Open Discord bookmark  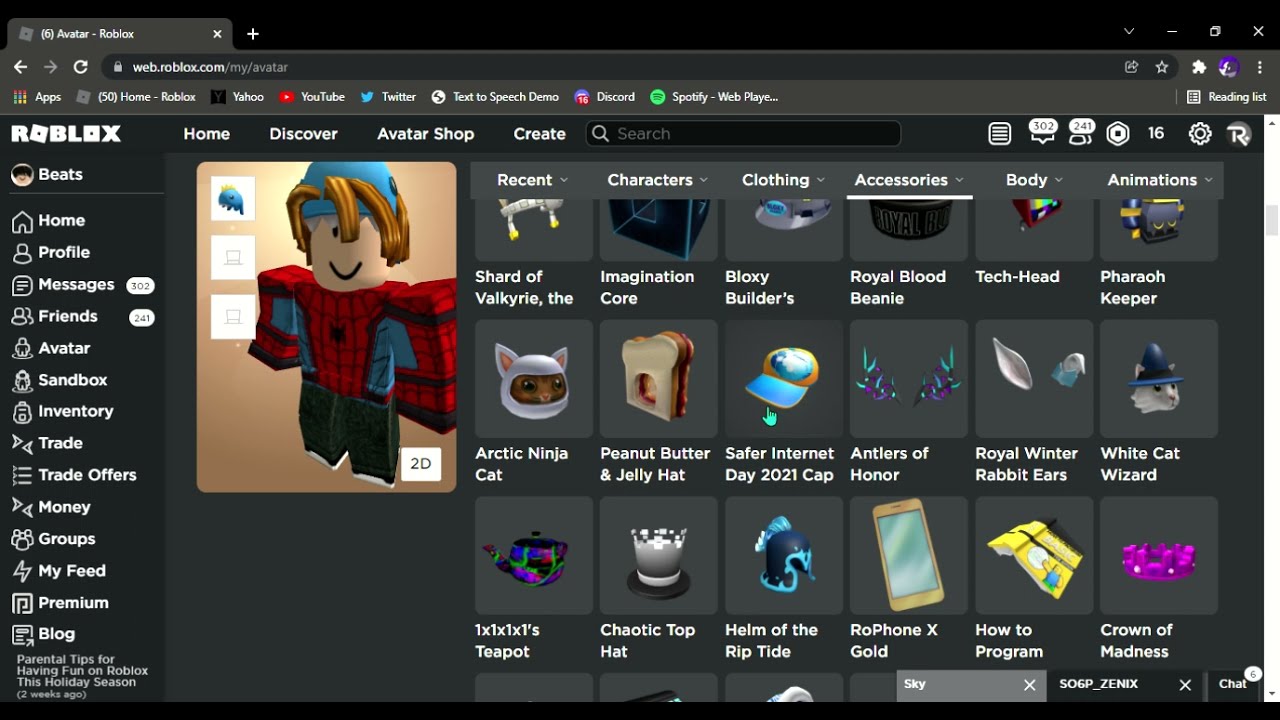click(x=605, y=97)
